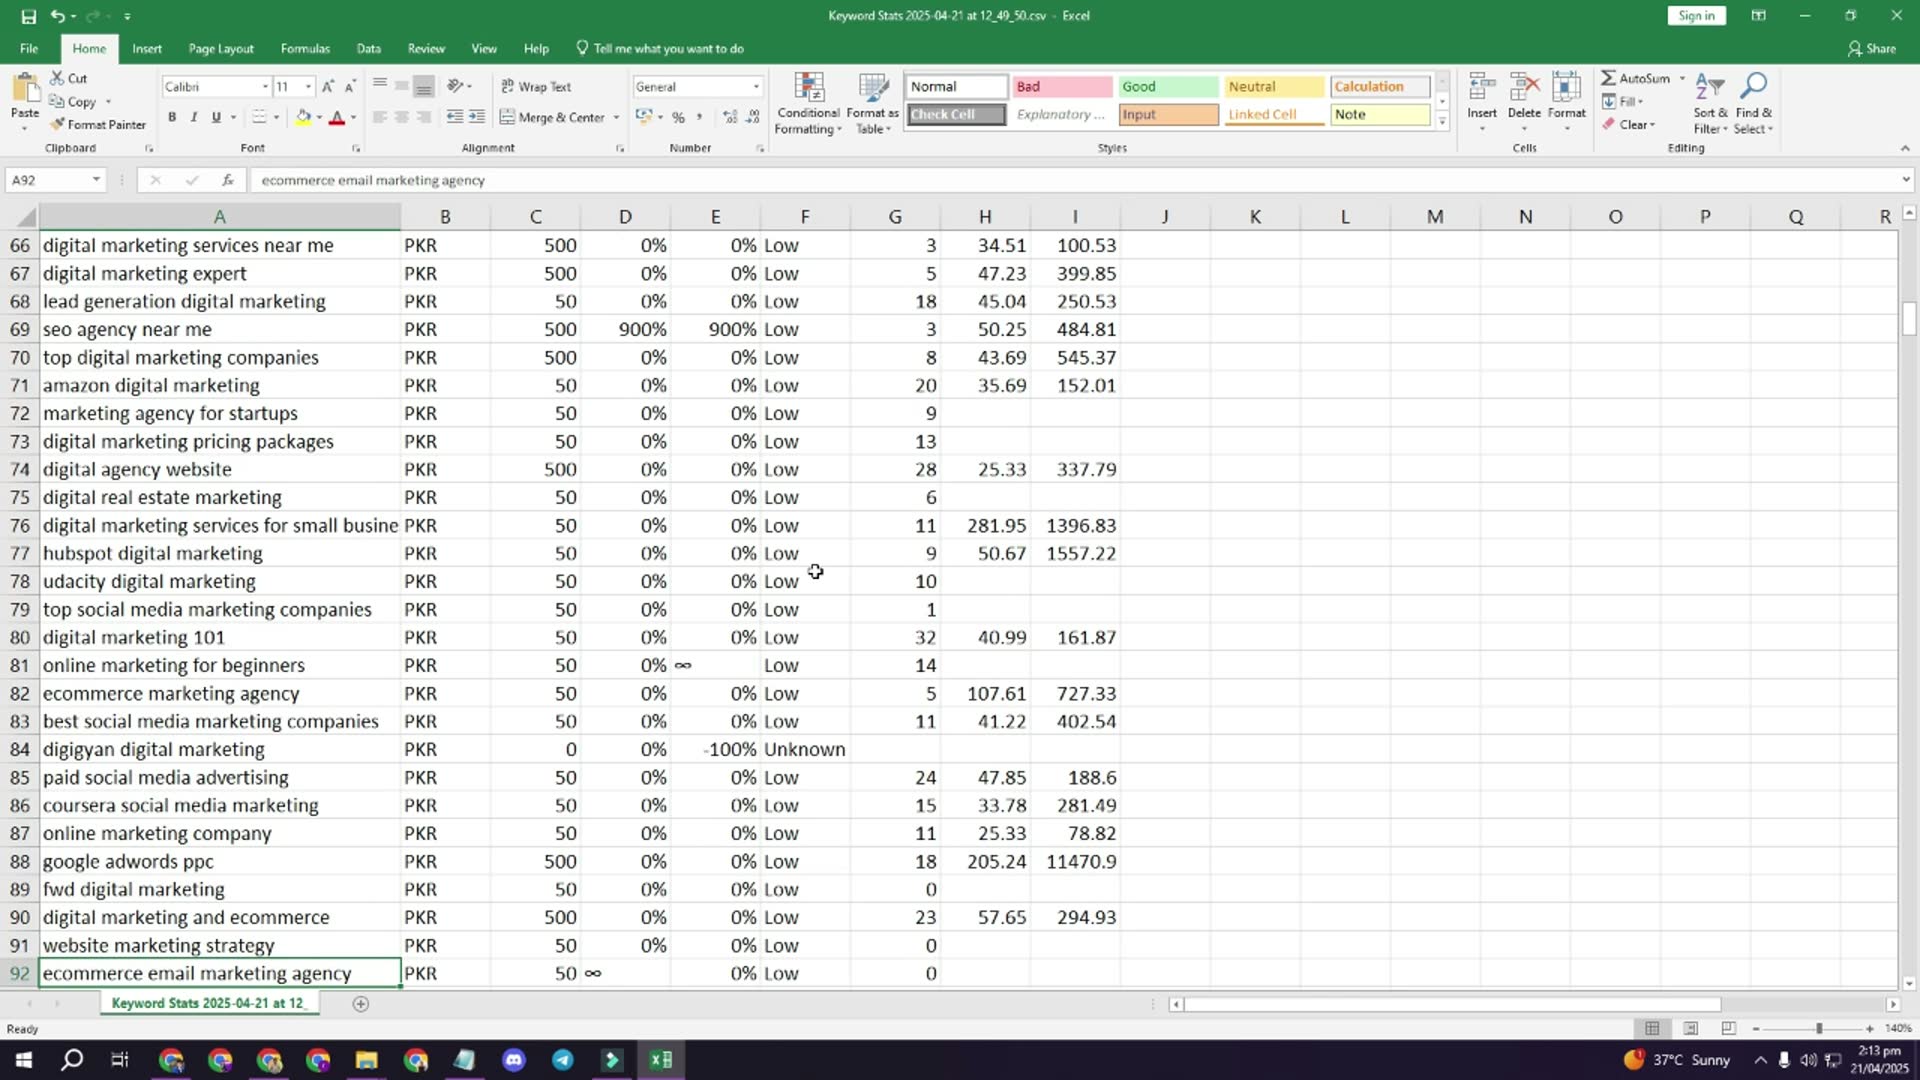Viewport: 1920px width, 1080px height.
Task: Expand the AutoSum dropdown arrow
Action: pos(1682,78)
